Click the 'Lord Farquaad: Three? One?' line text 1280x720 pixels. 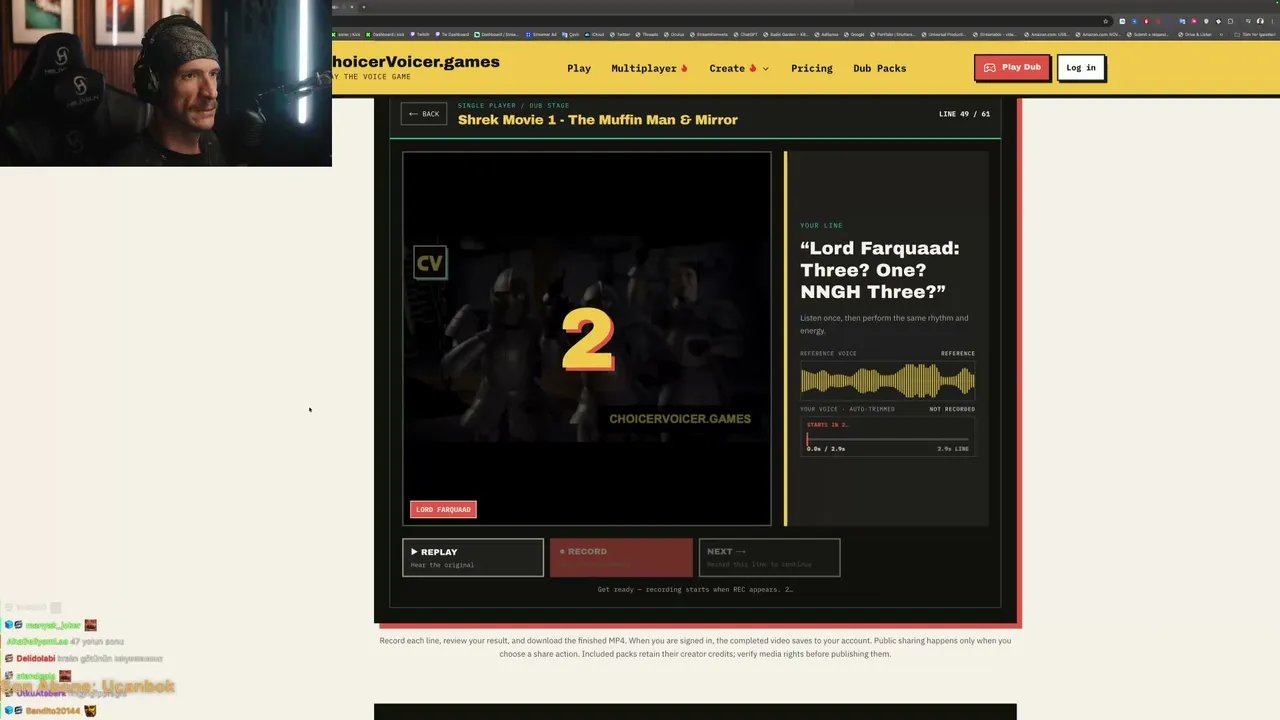(x=880, y=269)
